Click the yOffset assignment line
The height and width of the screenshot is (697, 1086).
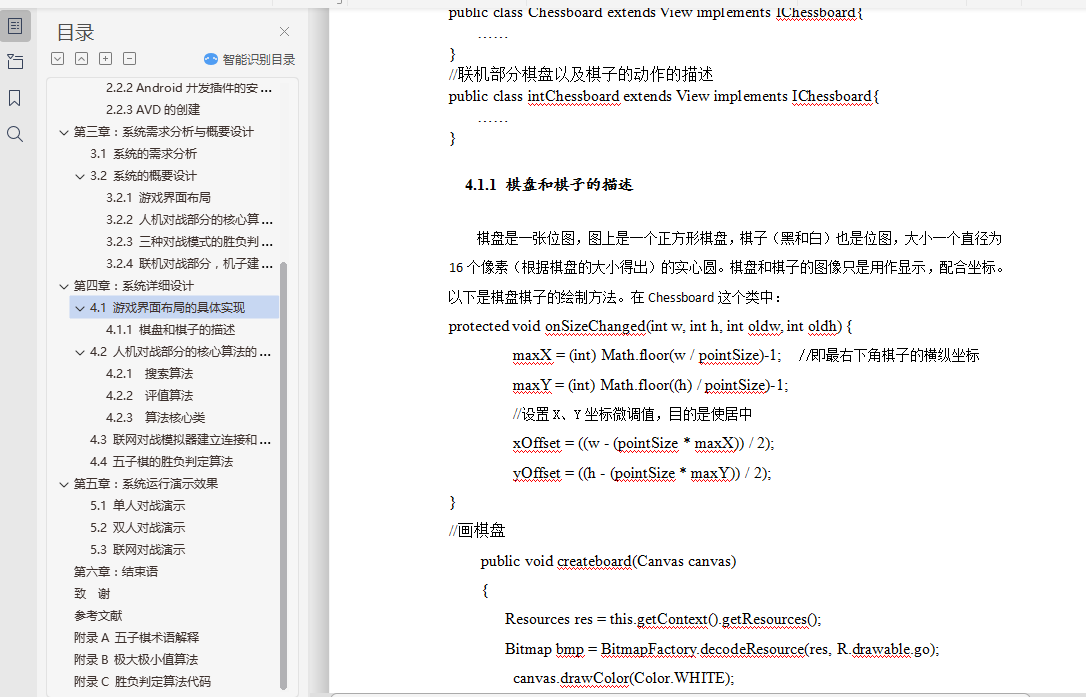[641, 473]
